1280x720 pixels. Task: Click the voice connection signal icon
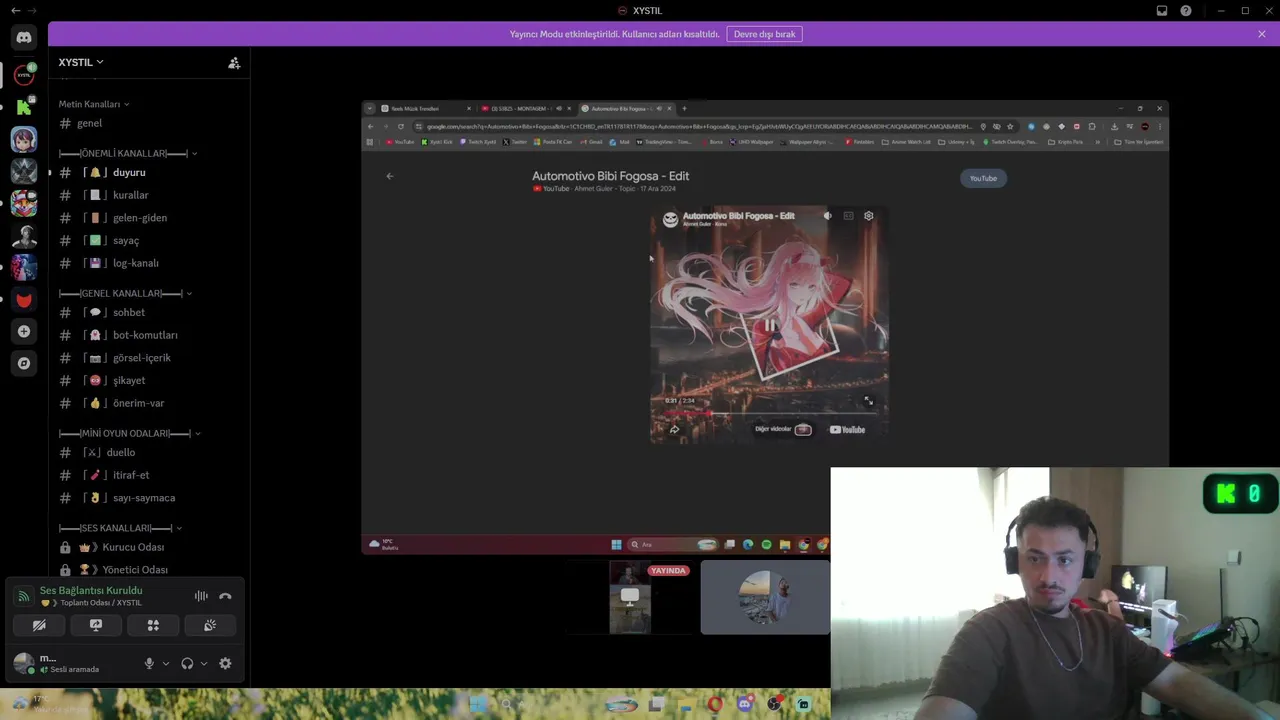(x=22, y=596)
